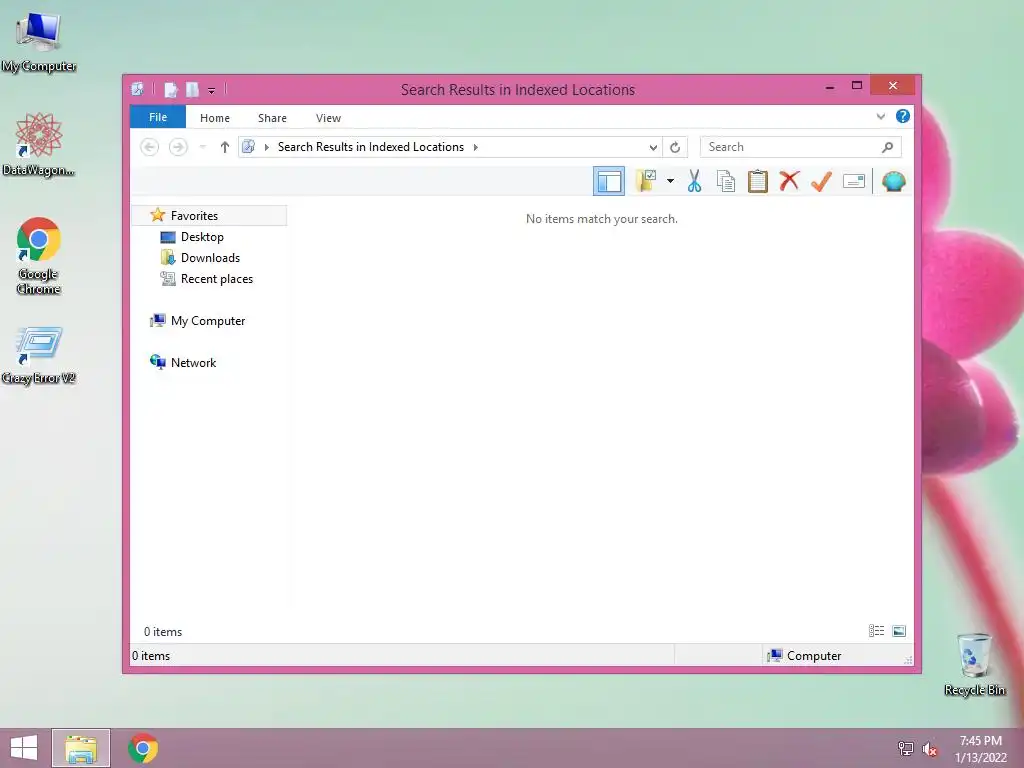The width and height of the screenshot is (1024, 768).
Task: Expand the ribbon with the chevron
Action: pyautogui.click(x=880, y=117)
